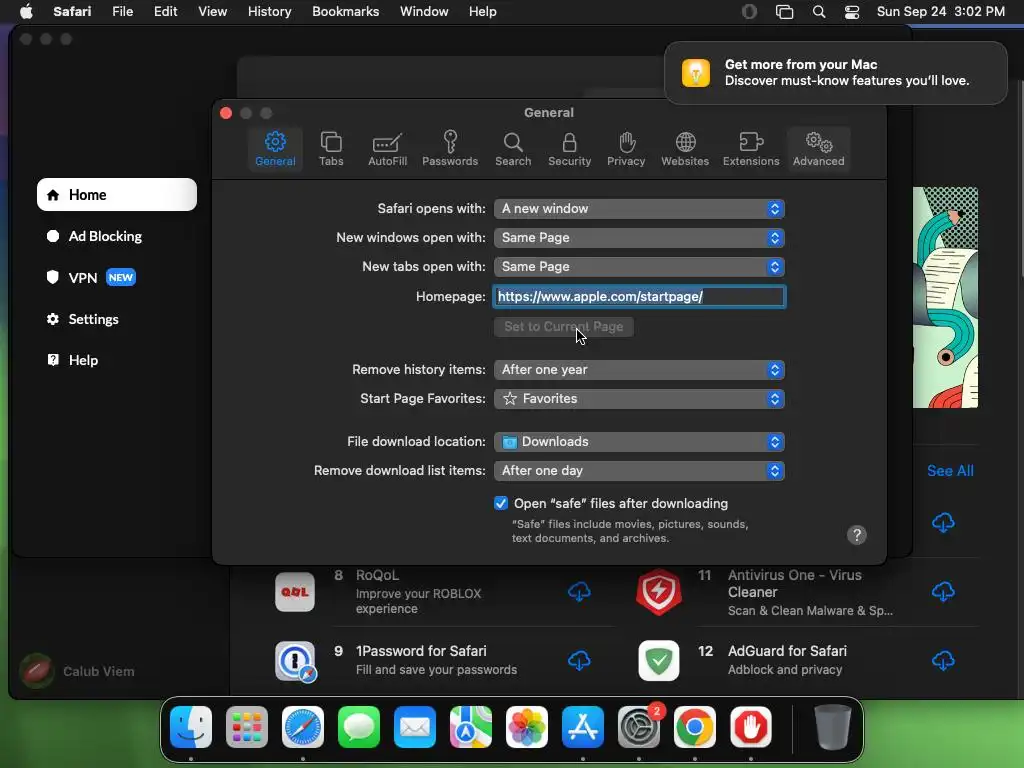Expand the 'Remove download list items' dropdown

639,470
